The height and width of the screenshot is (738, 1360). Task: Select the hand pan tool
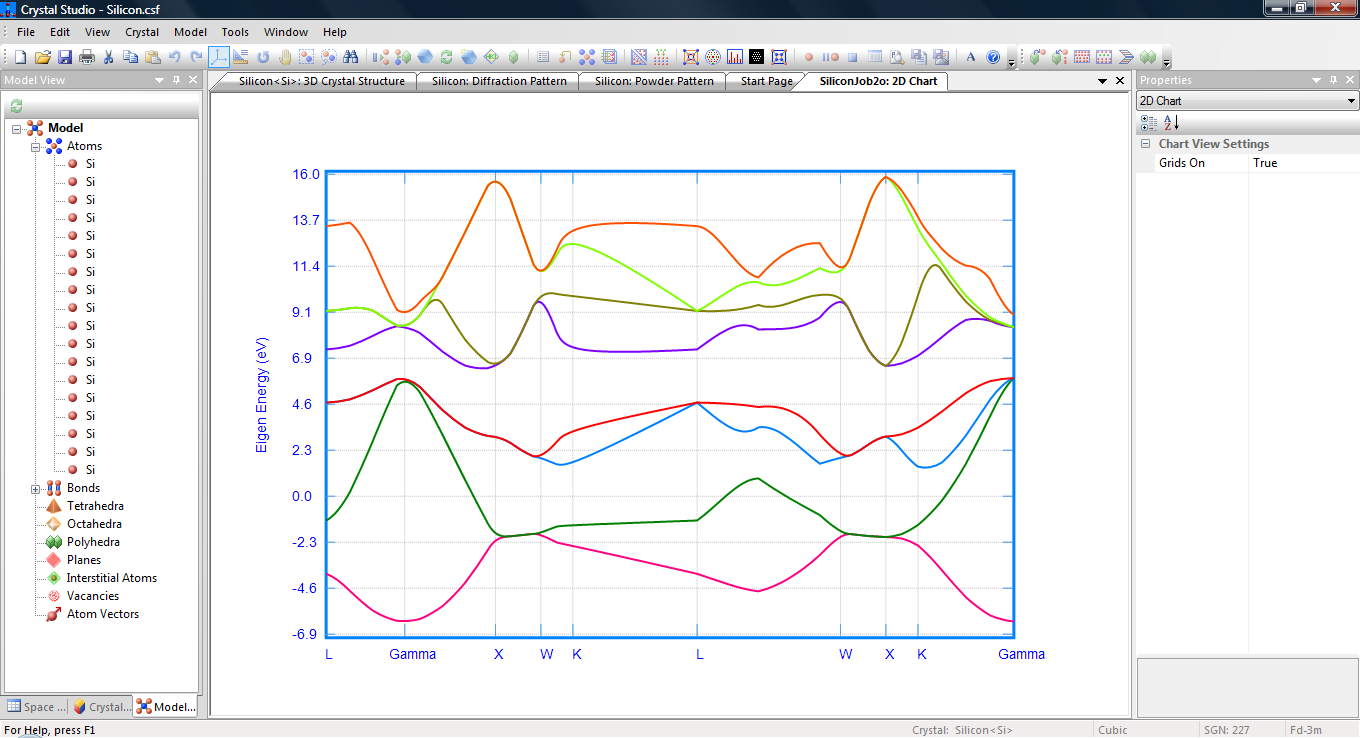click(x=285, y=57)
